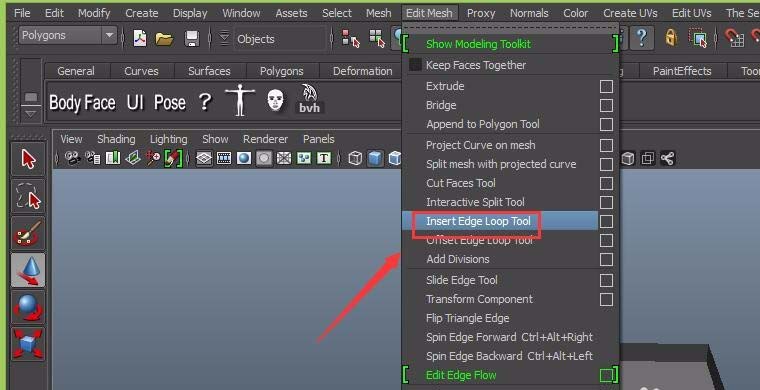Activate the Select tool arrow in toolbox
The width and height of the screenshot is (760, 390).
coord(28,159)
